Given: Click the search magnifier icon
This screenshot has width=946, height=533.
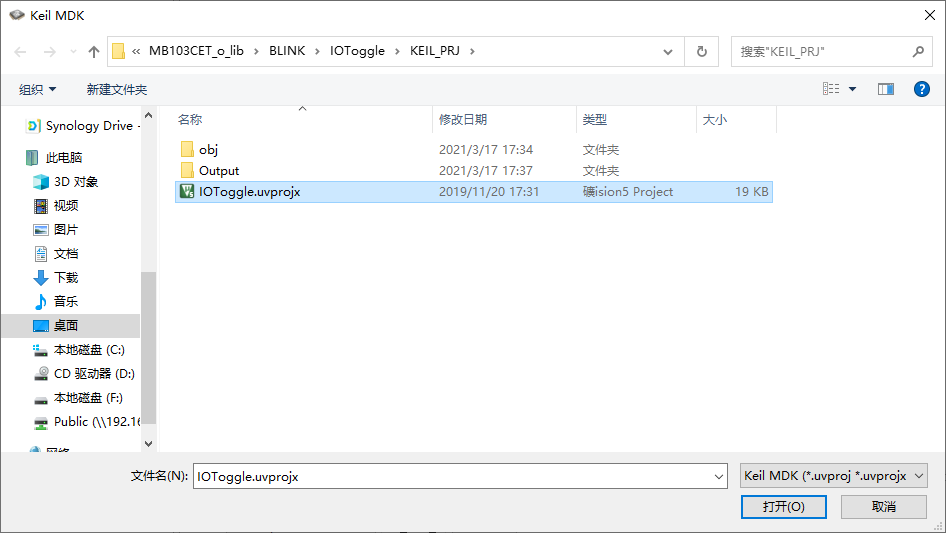Looking at the screenshot, I should (918, 52).
